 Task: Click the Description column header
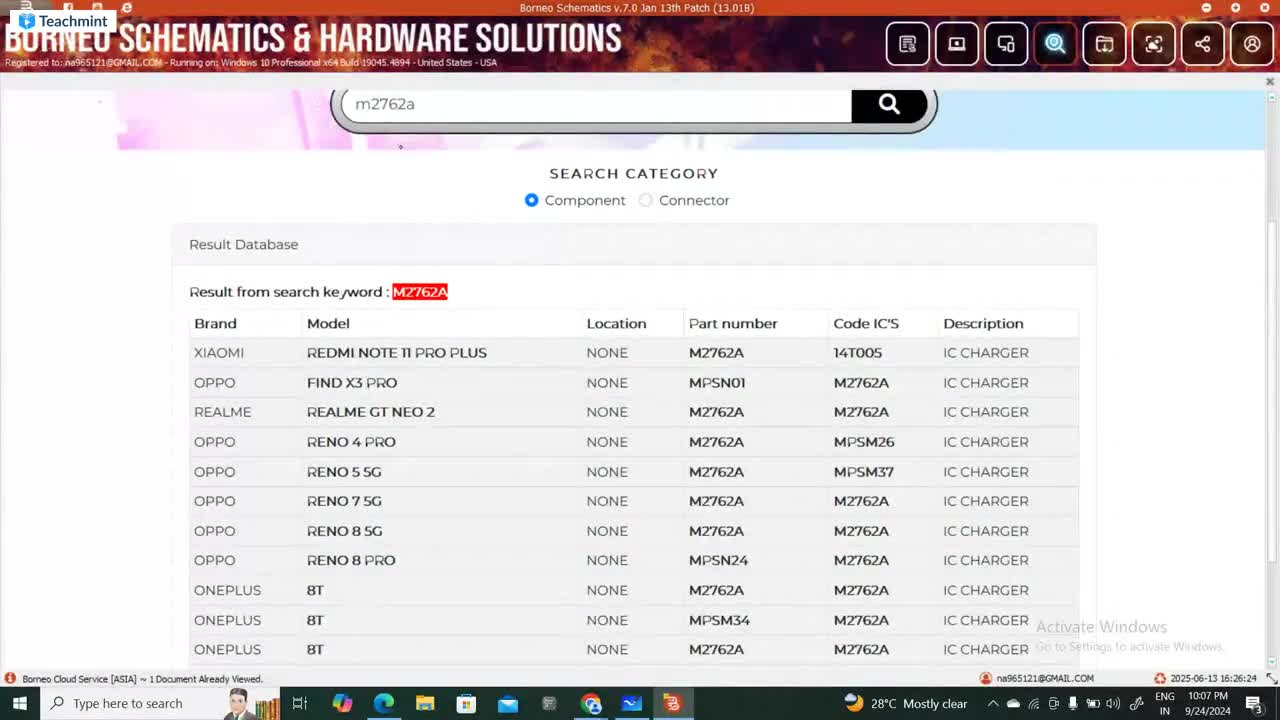[x=983, y=323]
